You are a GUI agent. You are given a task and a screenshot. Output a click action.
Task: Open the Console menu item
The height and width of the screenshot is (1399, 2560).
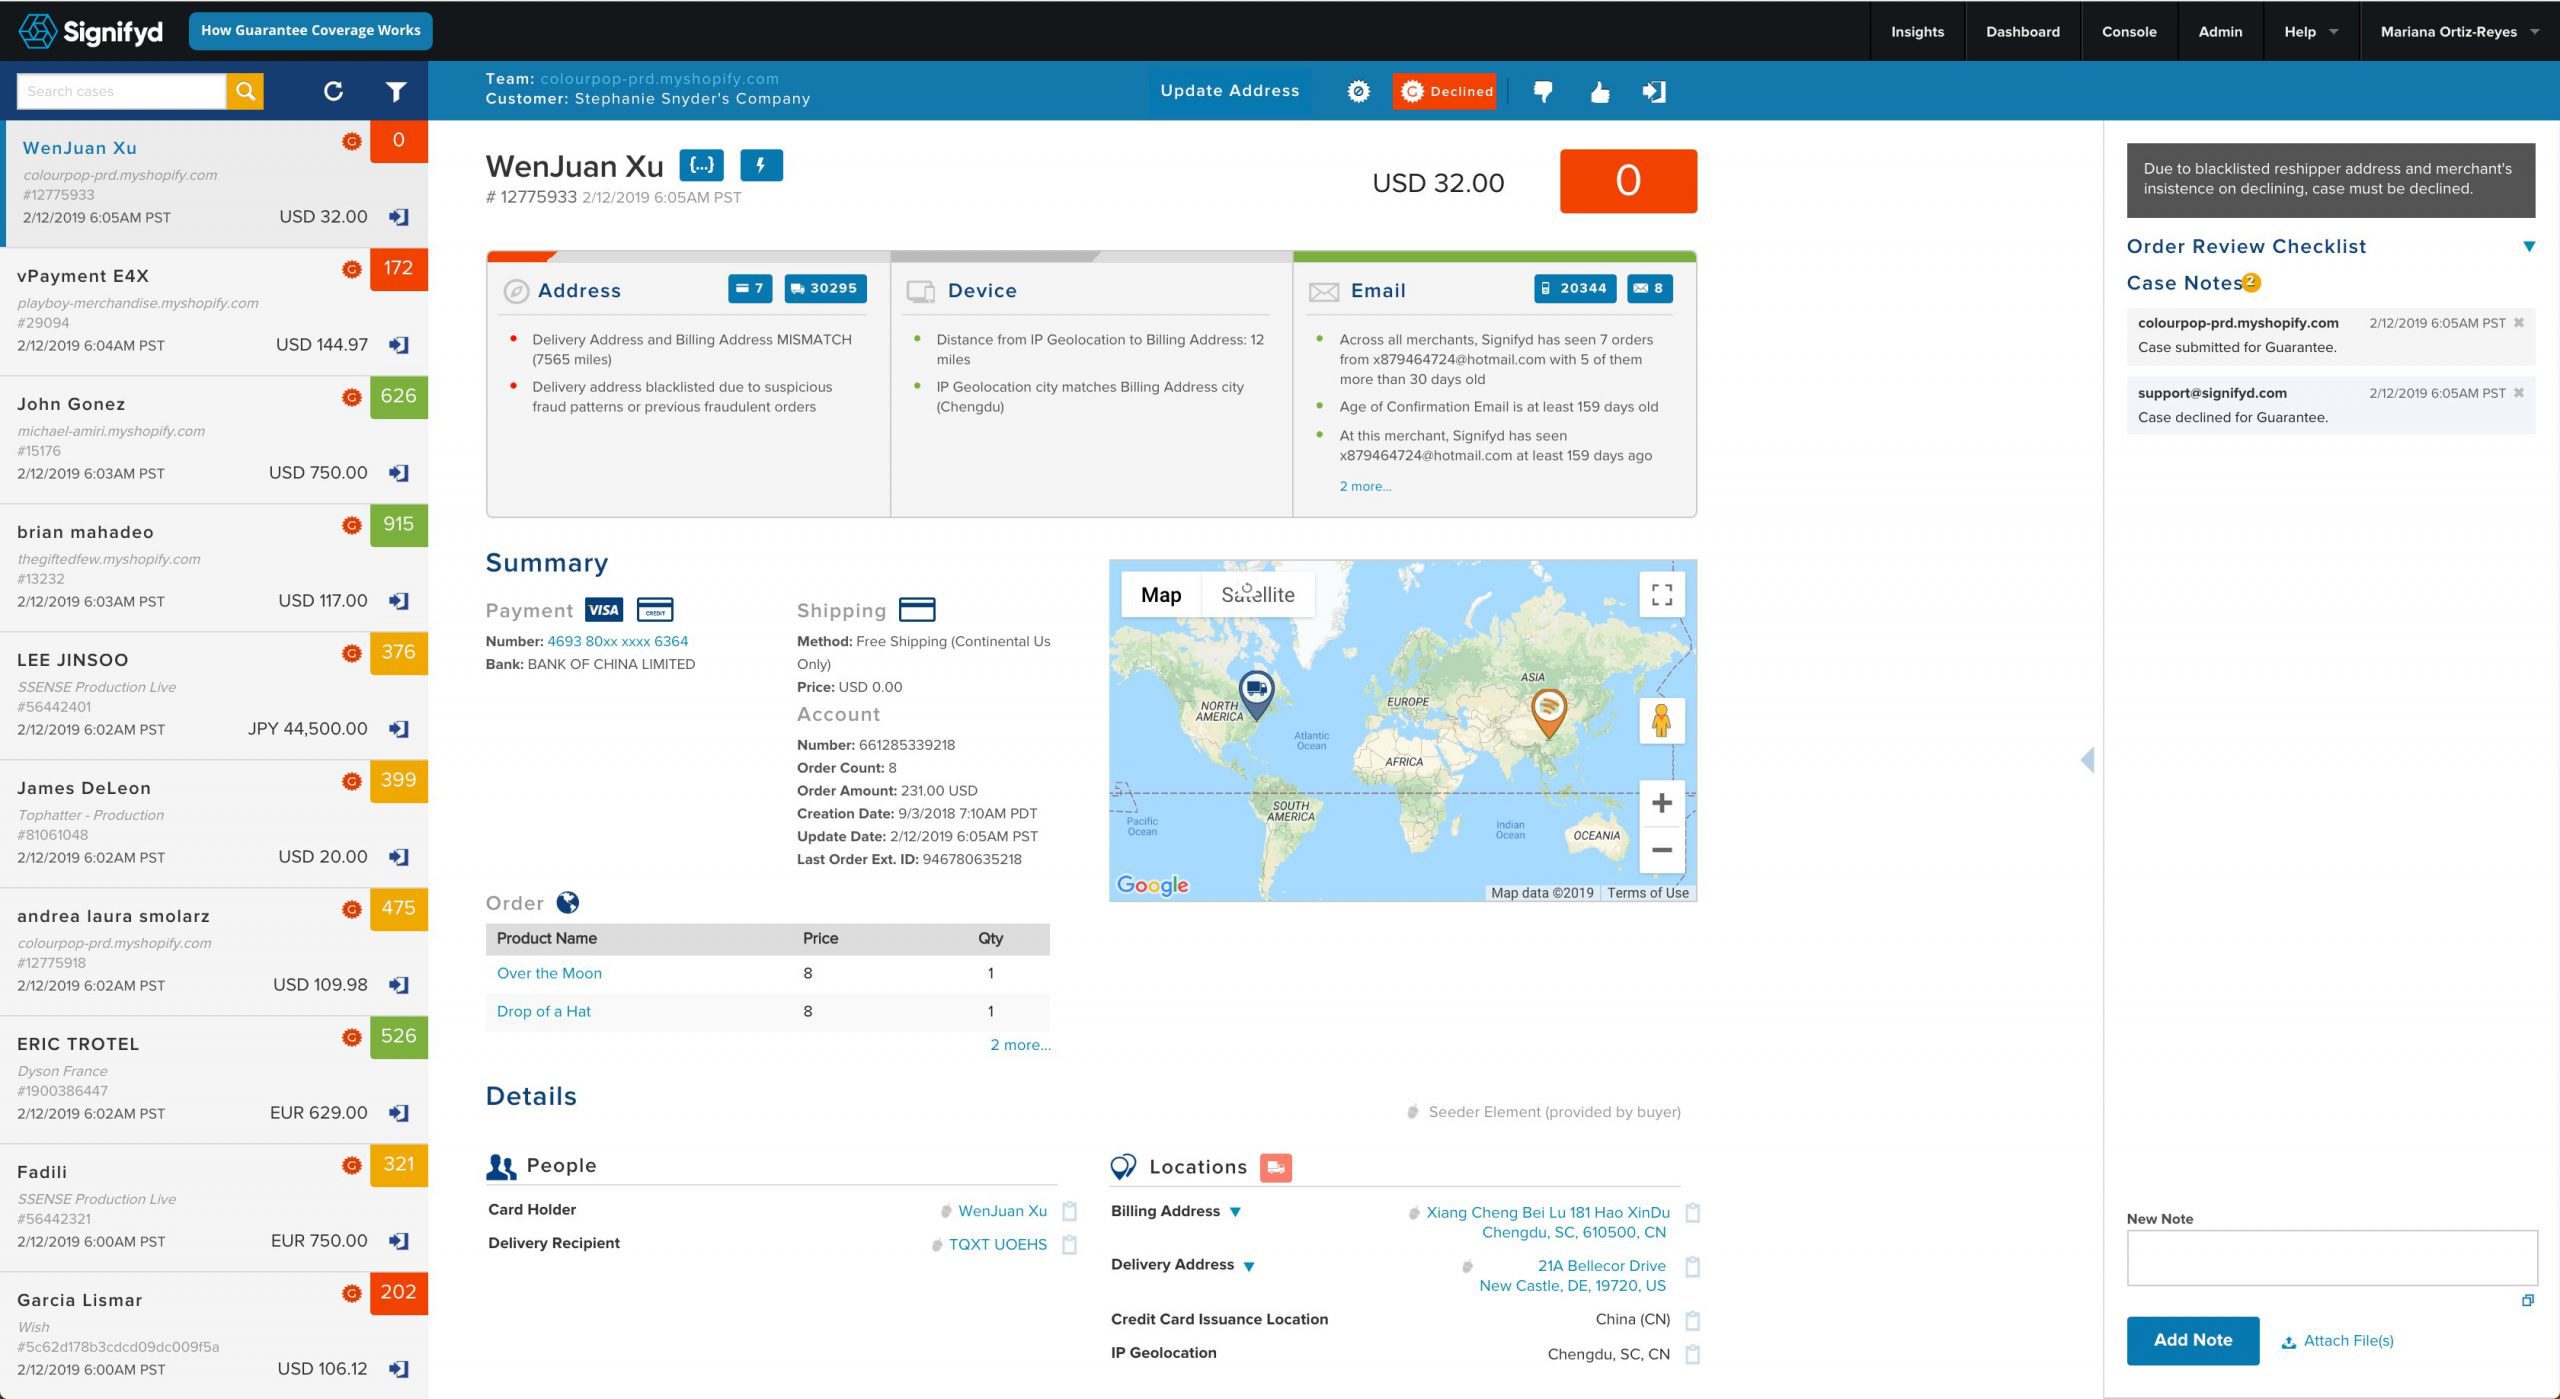click(2129, 31)
